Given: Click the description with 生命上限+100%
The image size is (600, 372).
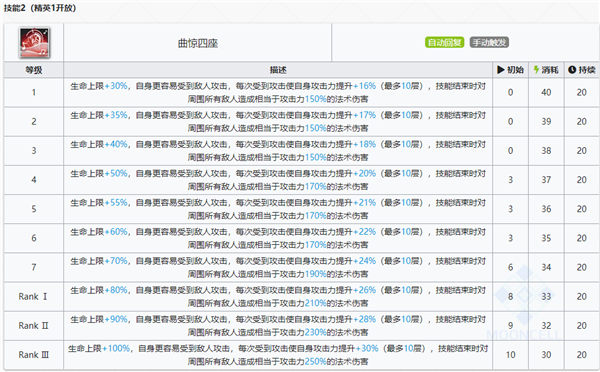Looking at the screenshot, I should [278, 355].
